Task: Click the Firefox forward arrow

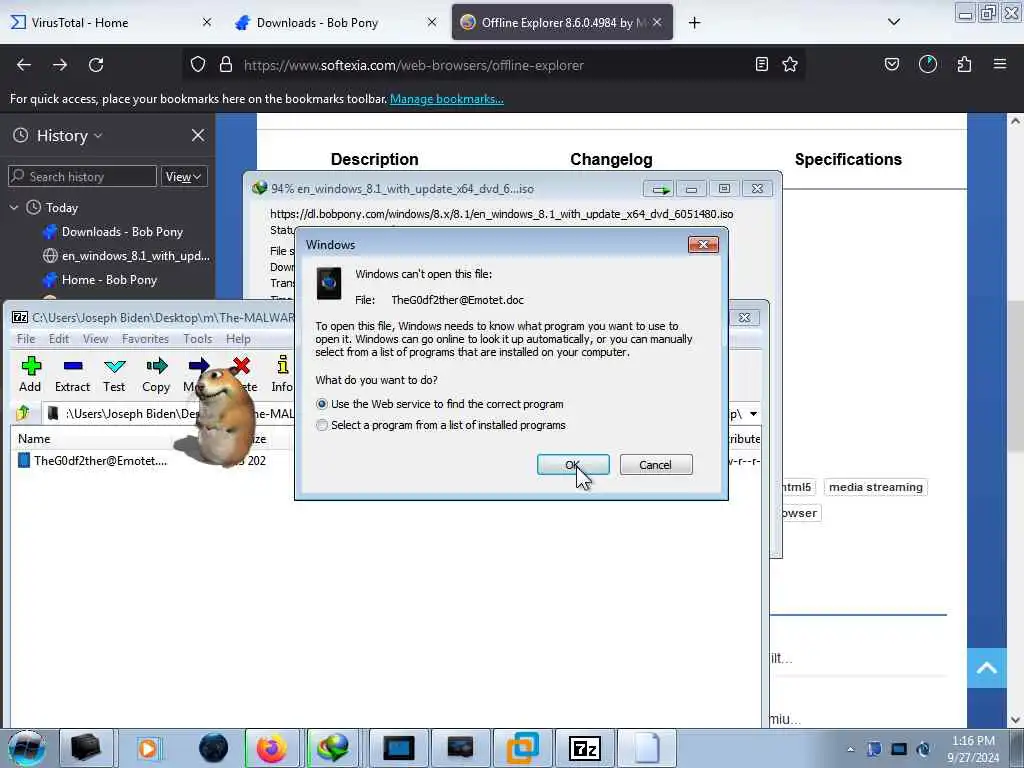Action: click(x=60, y=65)
